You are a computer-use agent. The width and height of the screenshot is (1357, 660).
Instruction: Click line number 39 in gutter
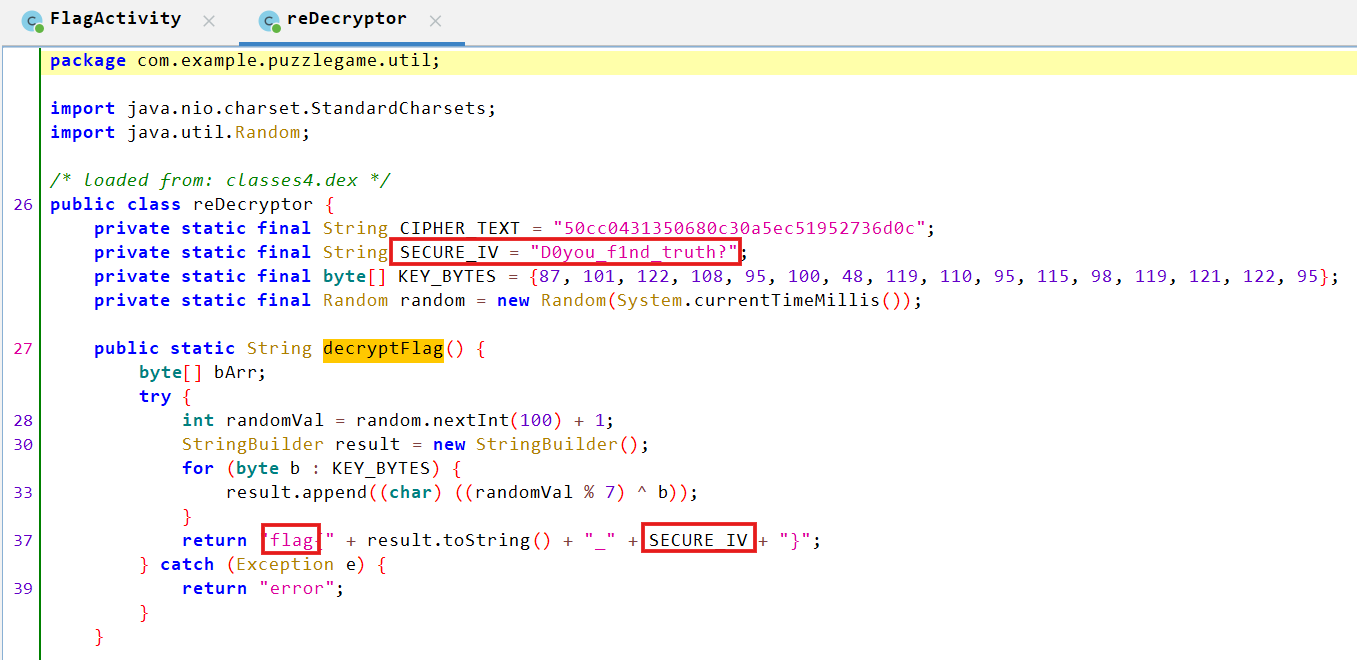[x=22, y=588]
